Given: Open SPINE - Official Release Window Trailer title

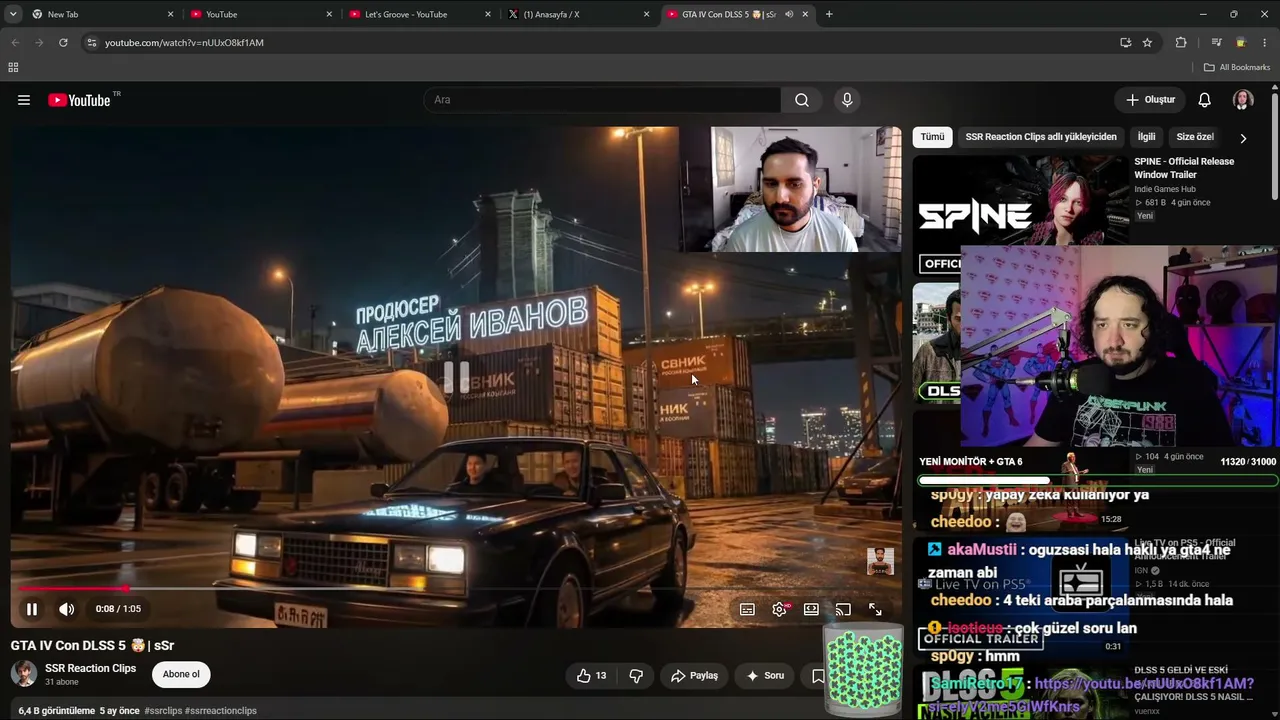Looking at the screenshot, I should [1184, 168].
